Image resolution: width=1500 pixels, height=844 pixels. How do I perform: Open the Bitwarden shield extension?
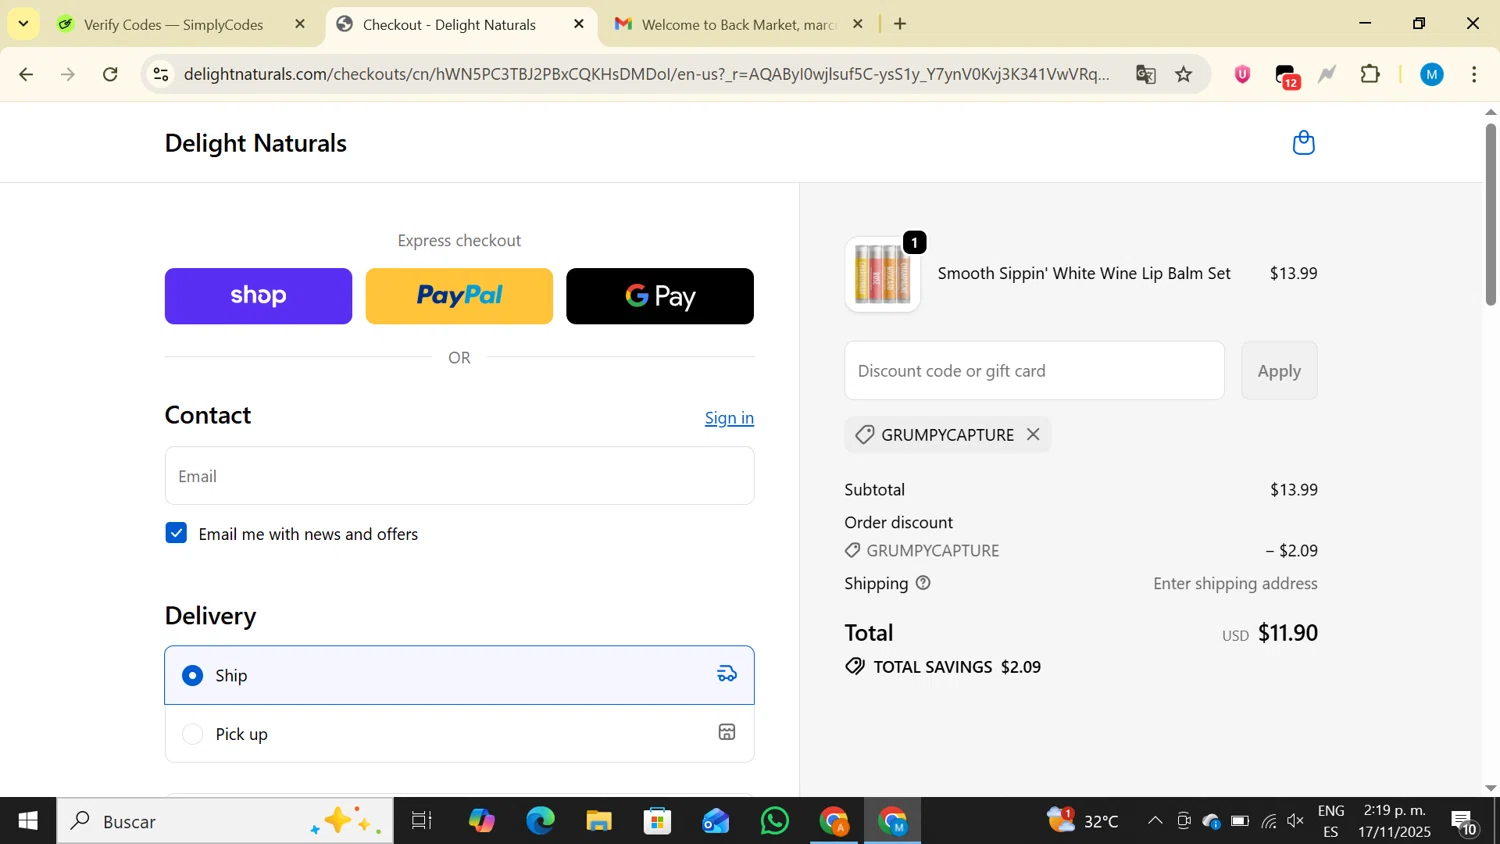point(1242,75)
